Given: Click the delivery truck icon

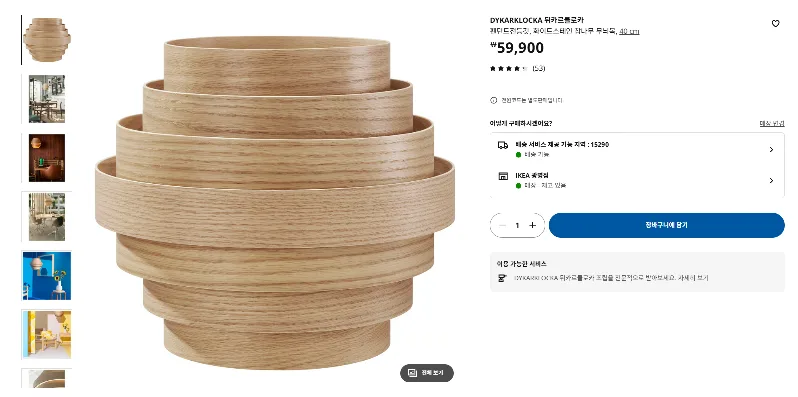Looking at the screenshot, I should click(503, 145).
